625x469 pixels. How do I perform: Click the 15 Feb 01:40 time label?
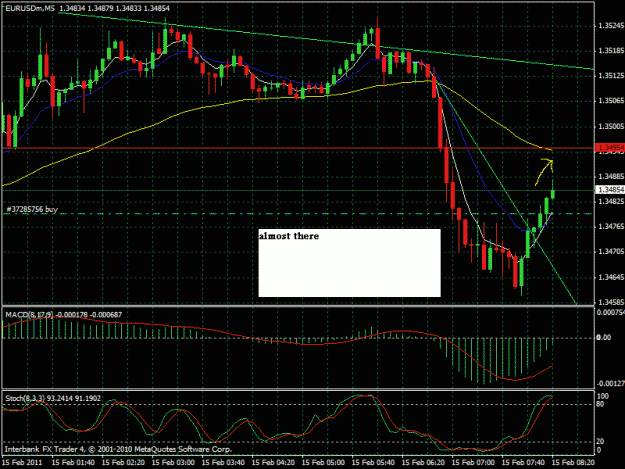tap(73, 462)
